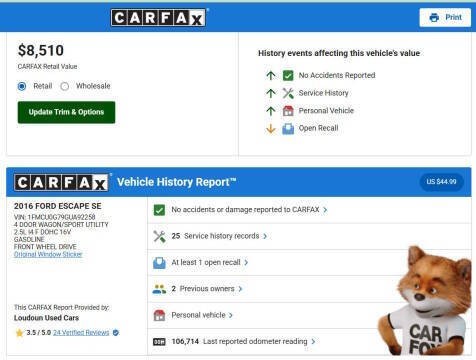This screenshot has height=360, width=476.
Task: Click the Print button
Action: pos(445,17)
